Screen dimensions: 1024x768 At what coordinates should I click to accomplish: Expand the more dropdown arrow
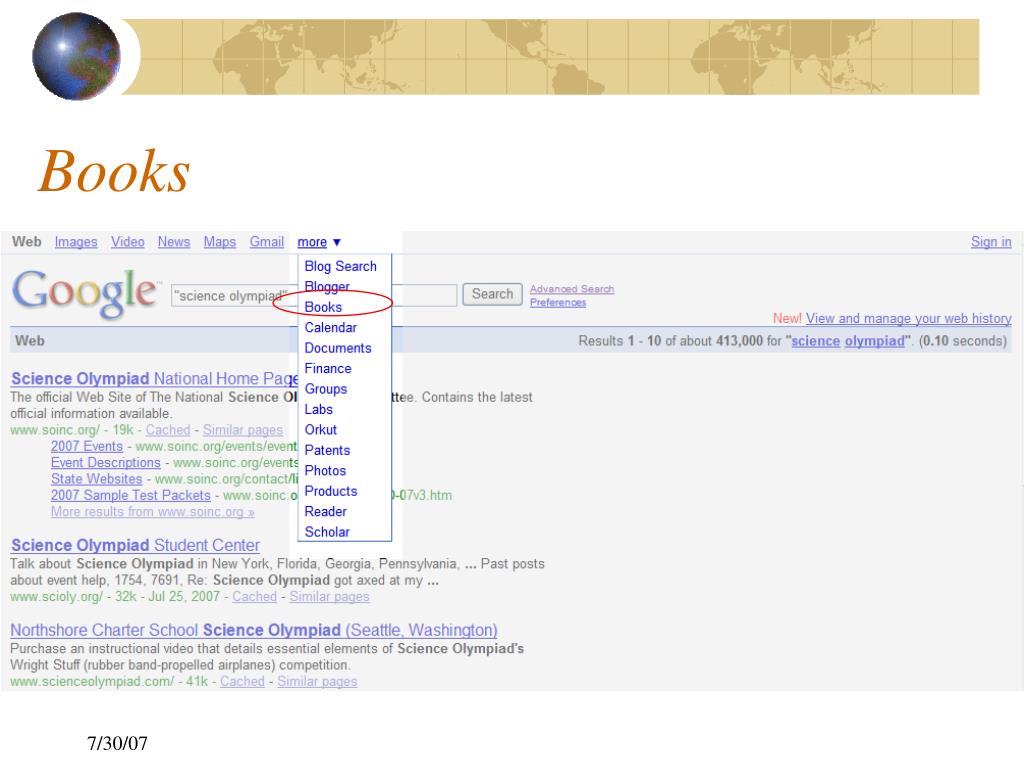(337, 242)
